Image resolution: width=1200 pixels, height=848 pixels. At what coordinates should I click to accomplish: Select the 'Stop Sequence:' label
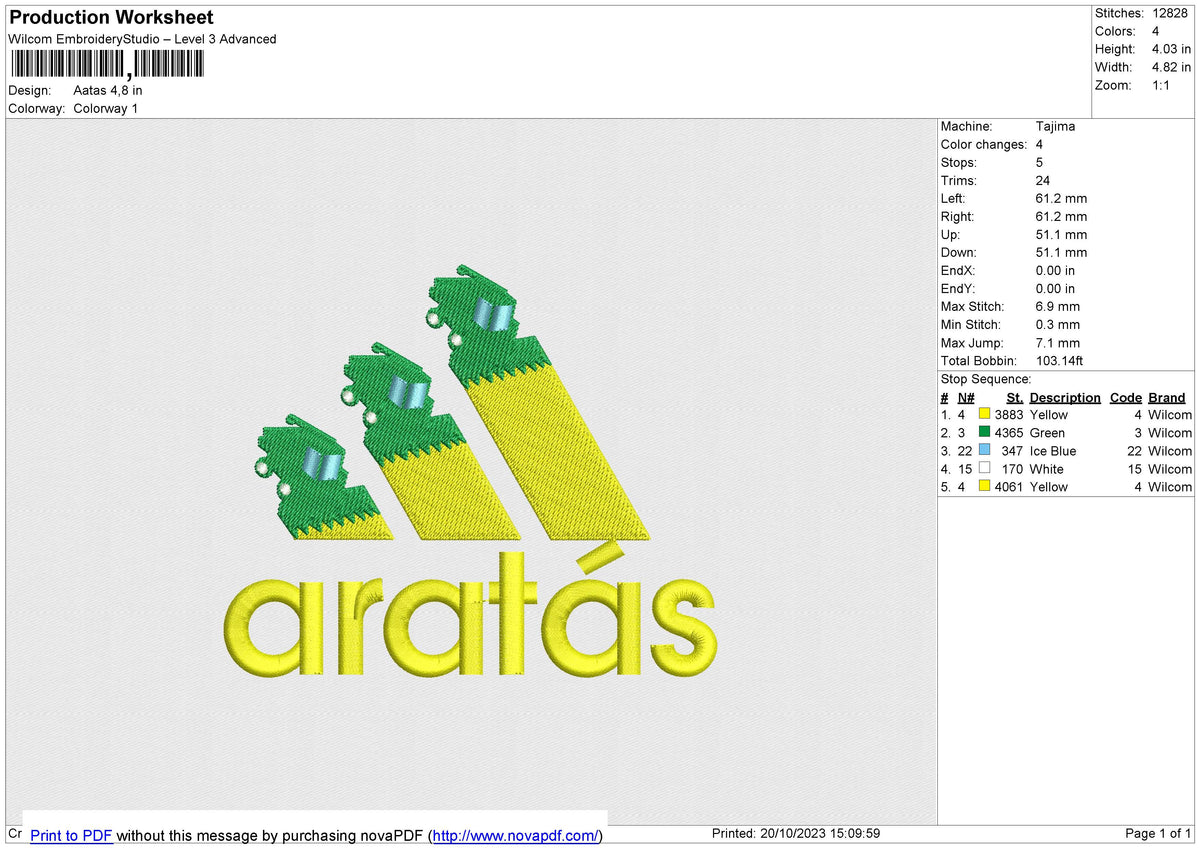[986, 379]
